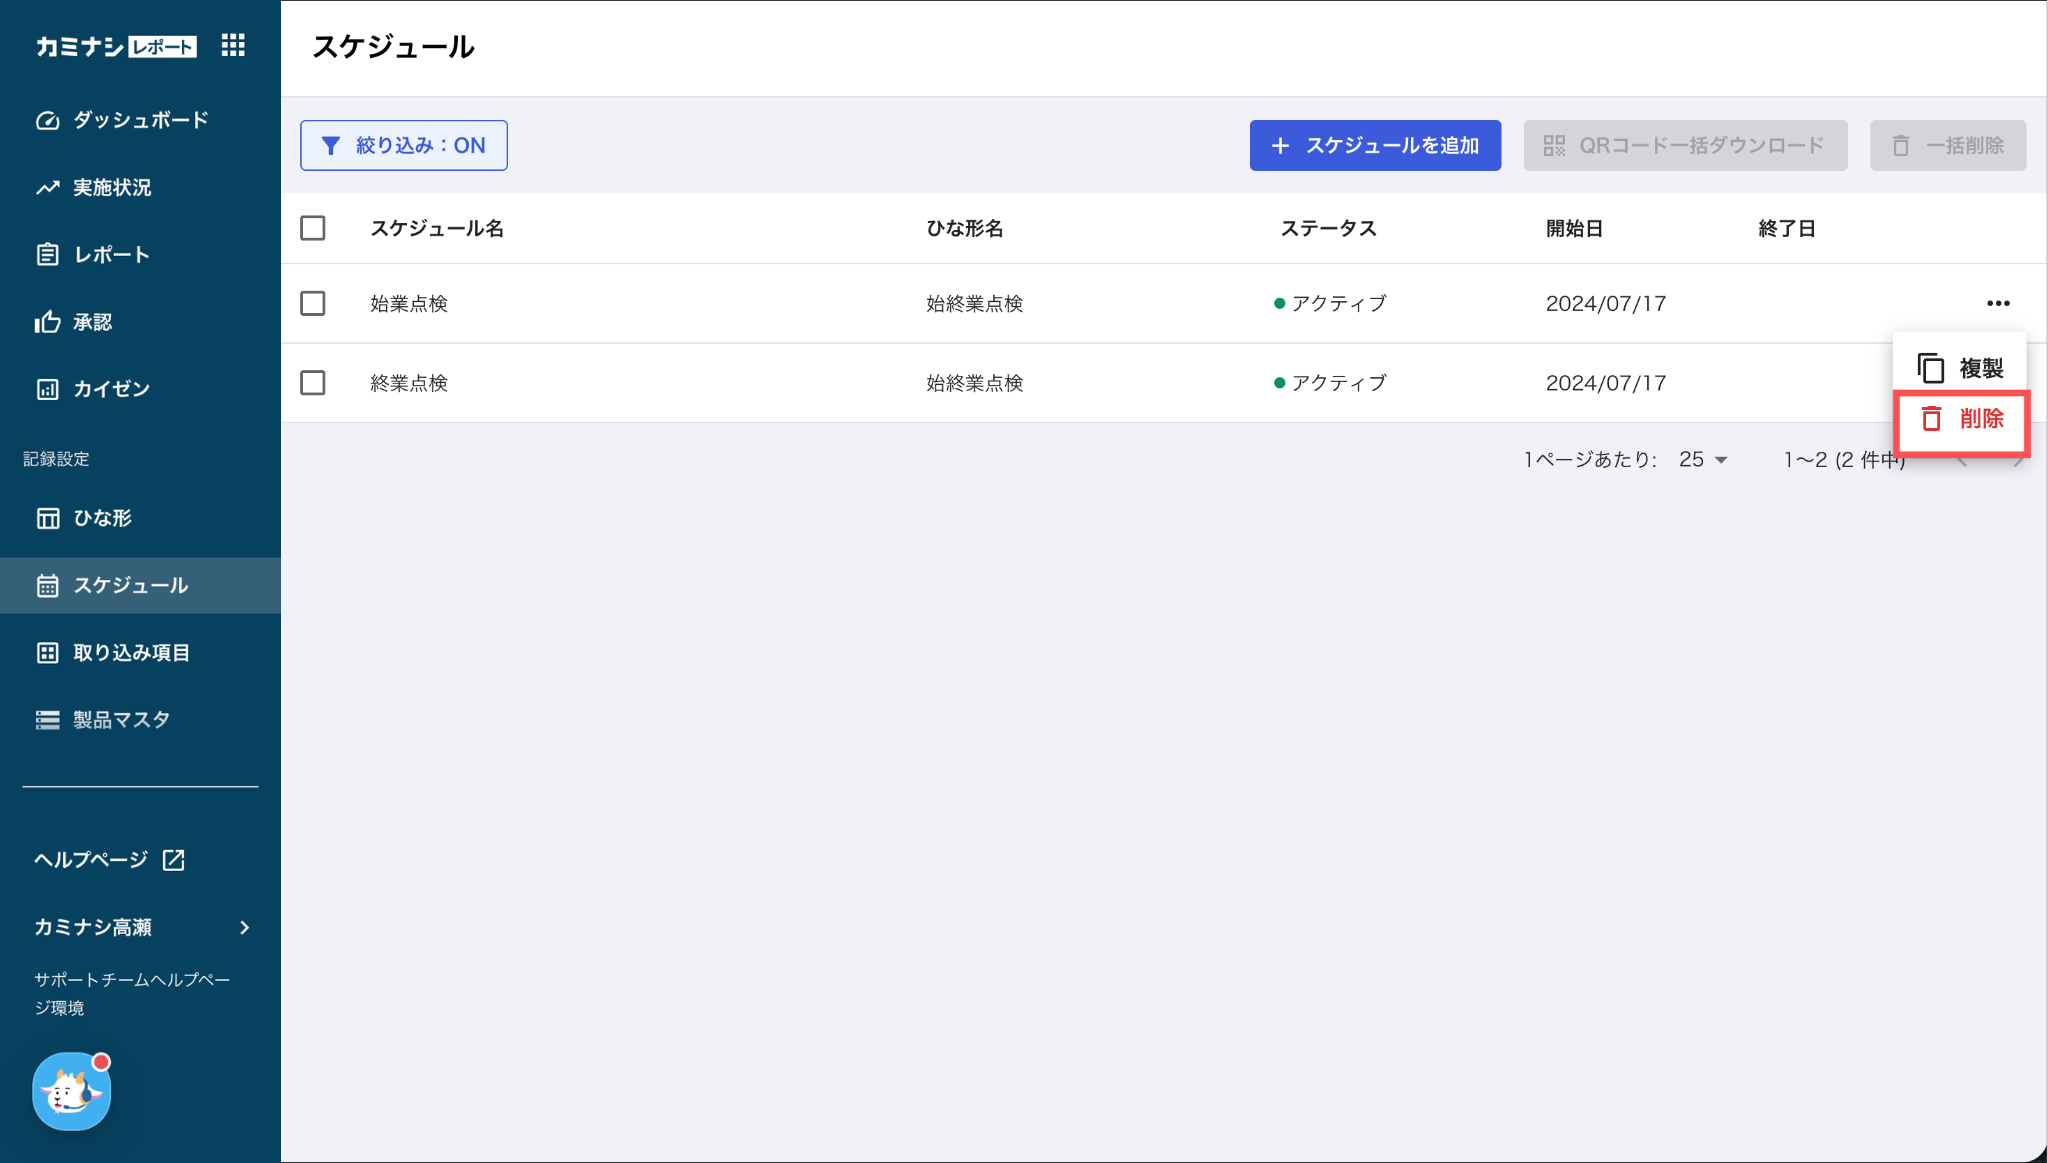Screen dimensions: 2048x1163
Task: Open the rows-per-page 25 dropdown
Action: coord(1704,459)
